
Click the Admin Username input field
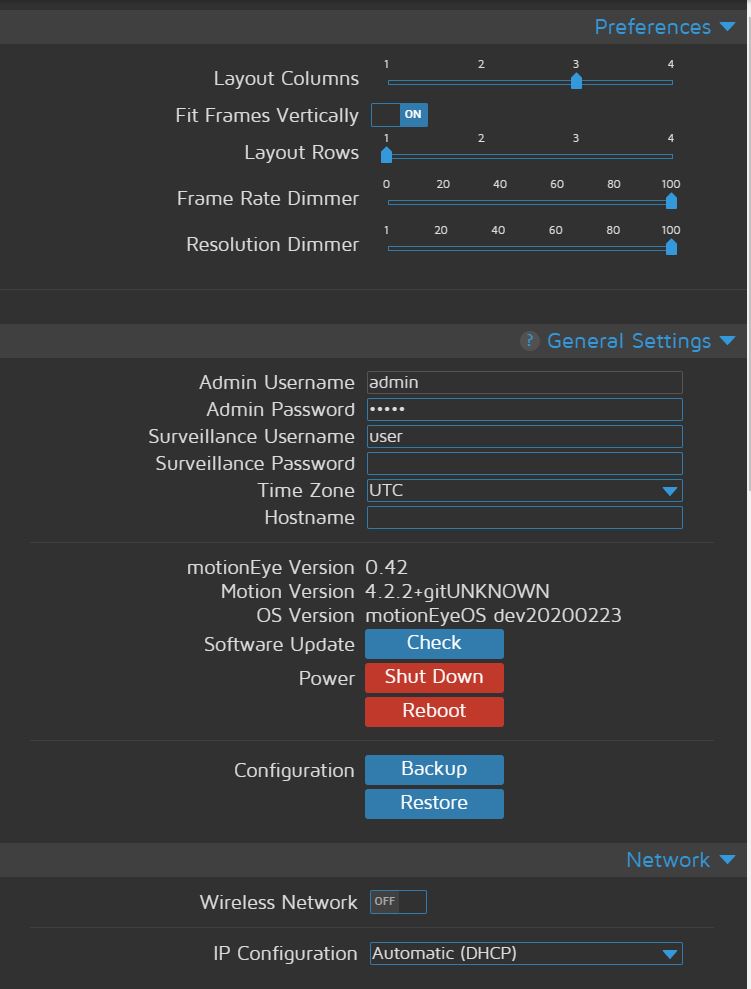[x=524, y=382]
